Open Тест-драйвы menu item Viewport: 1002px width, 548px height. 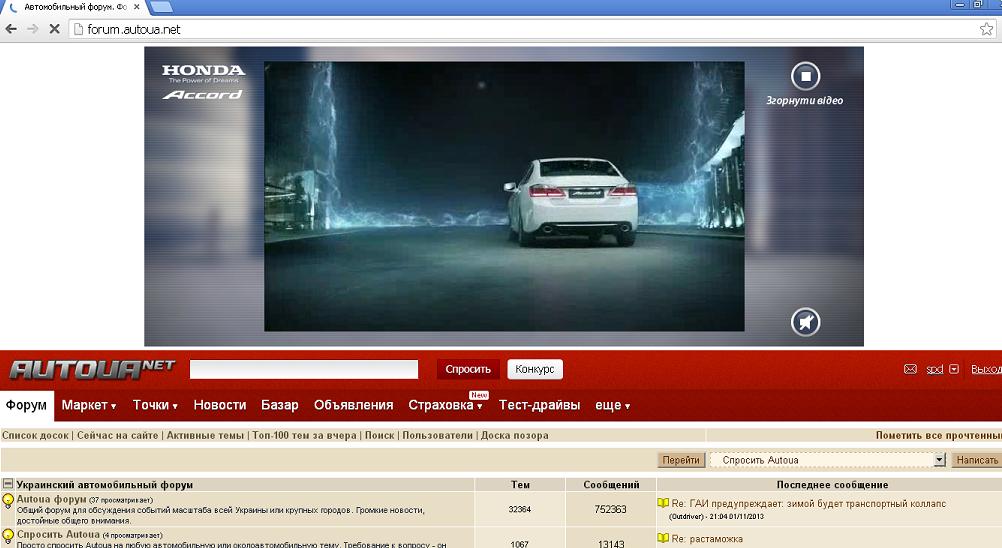pyautogui.click(x=539, y=405)
